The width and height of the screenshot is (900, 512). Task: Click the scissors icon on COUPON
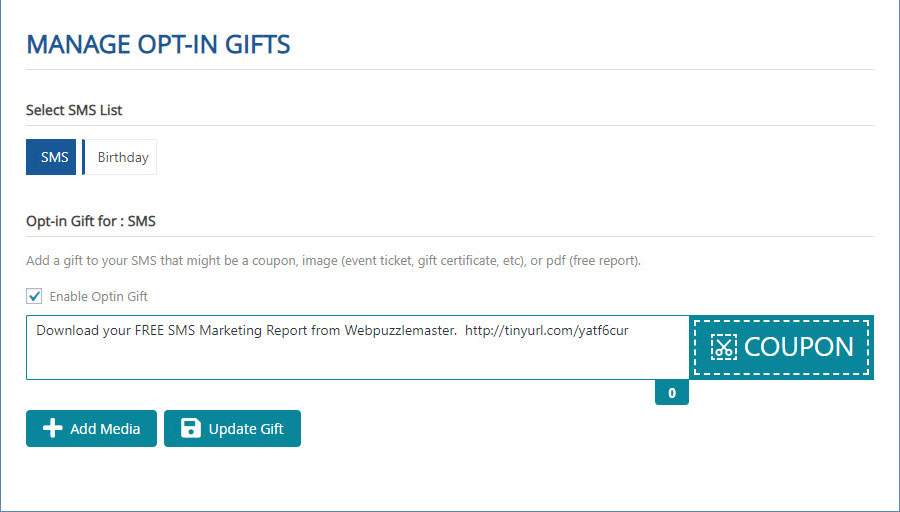tap(723, 347)
